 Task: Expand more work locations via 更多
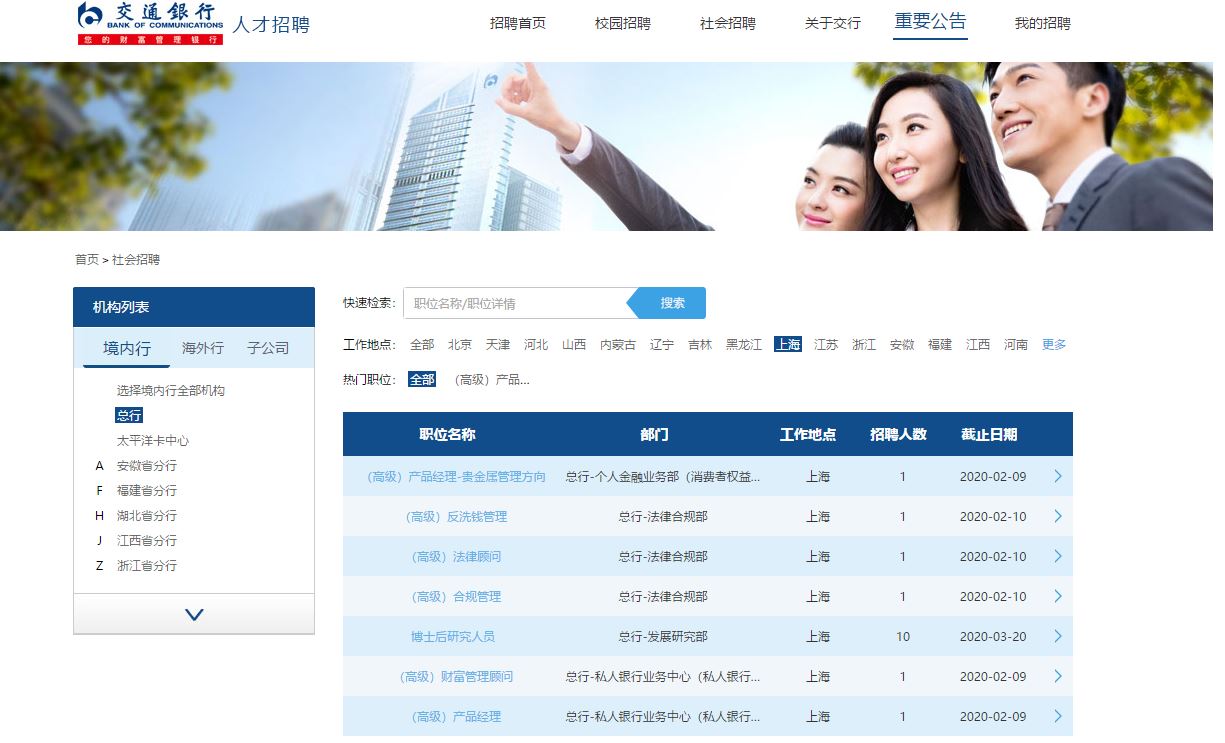(1054, 344)
